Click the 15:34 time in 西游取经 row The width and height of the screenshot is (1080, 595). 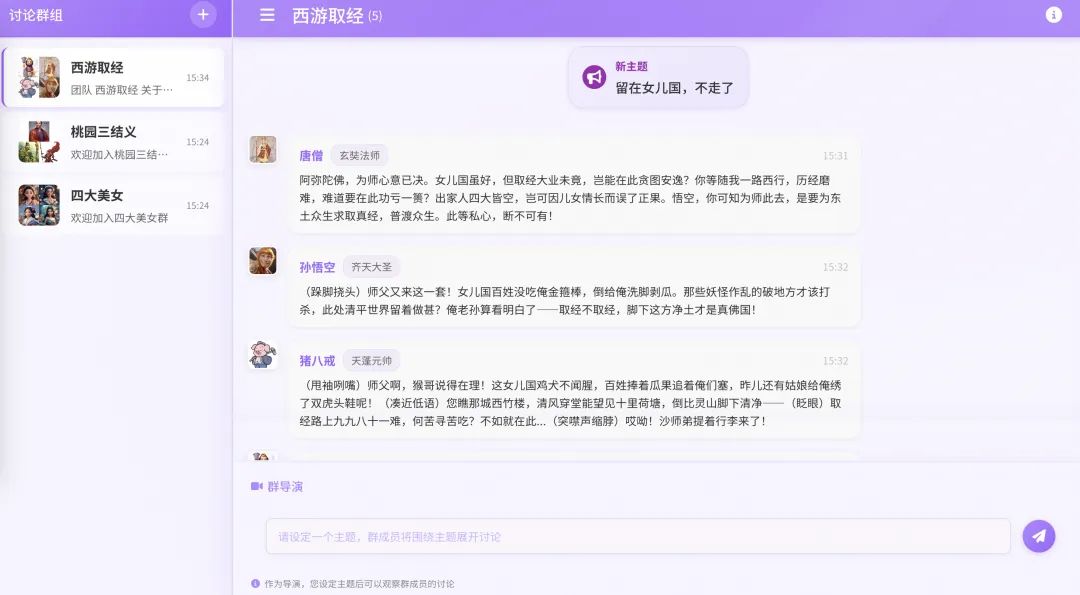coord(198,78)
